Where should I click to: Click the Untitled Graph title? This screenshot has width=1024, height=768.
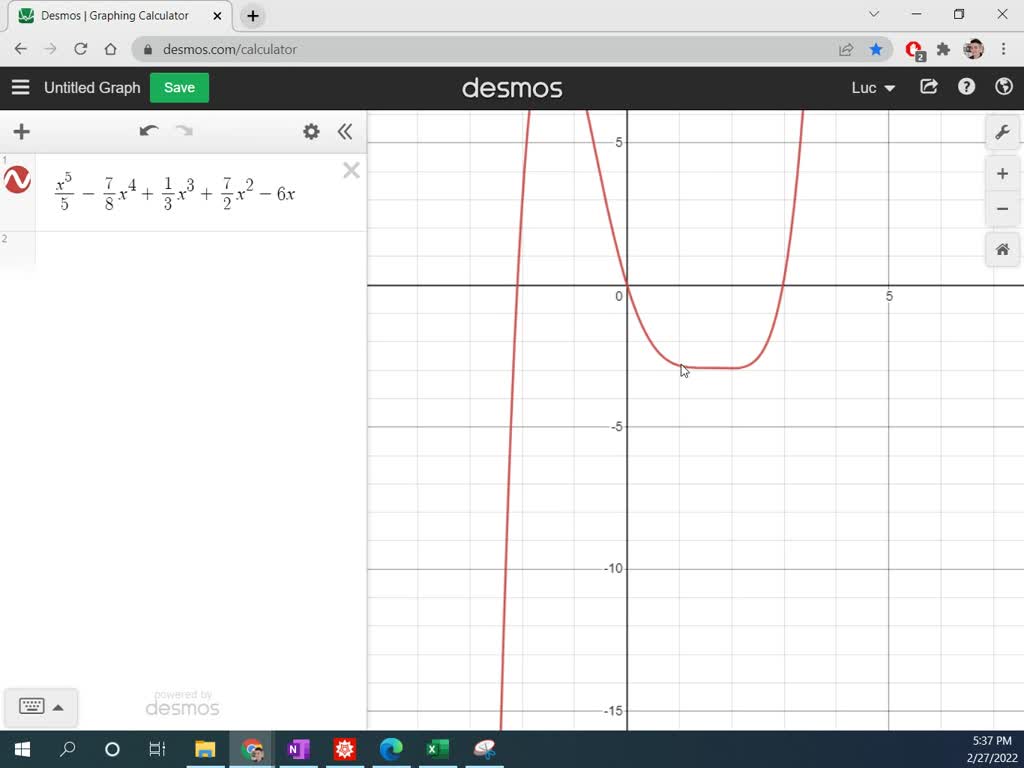(x=92, y=88)
